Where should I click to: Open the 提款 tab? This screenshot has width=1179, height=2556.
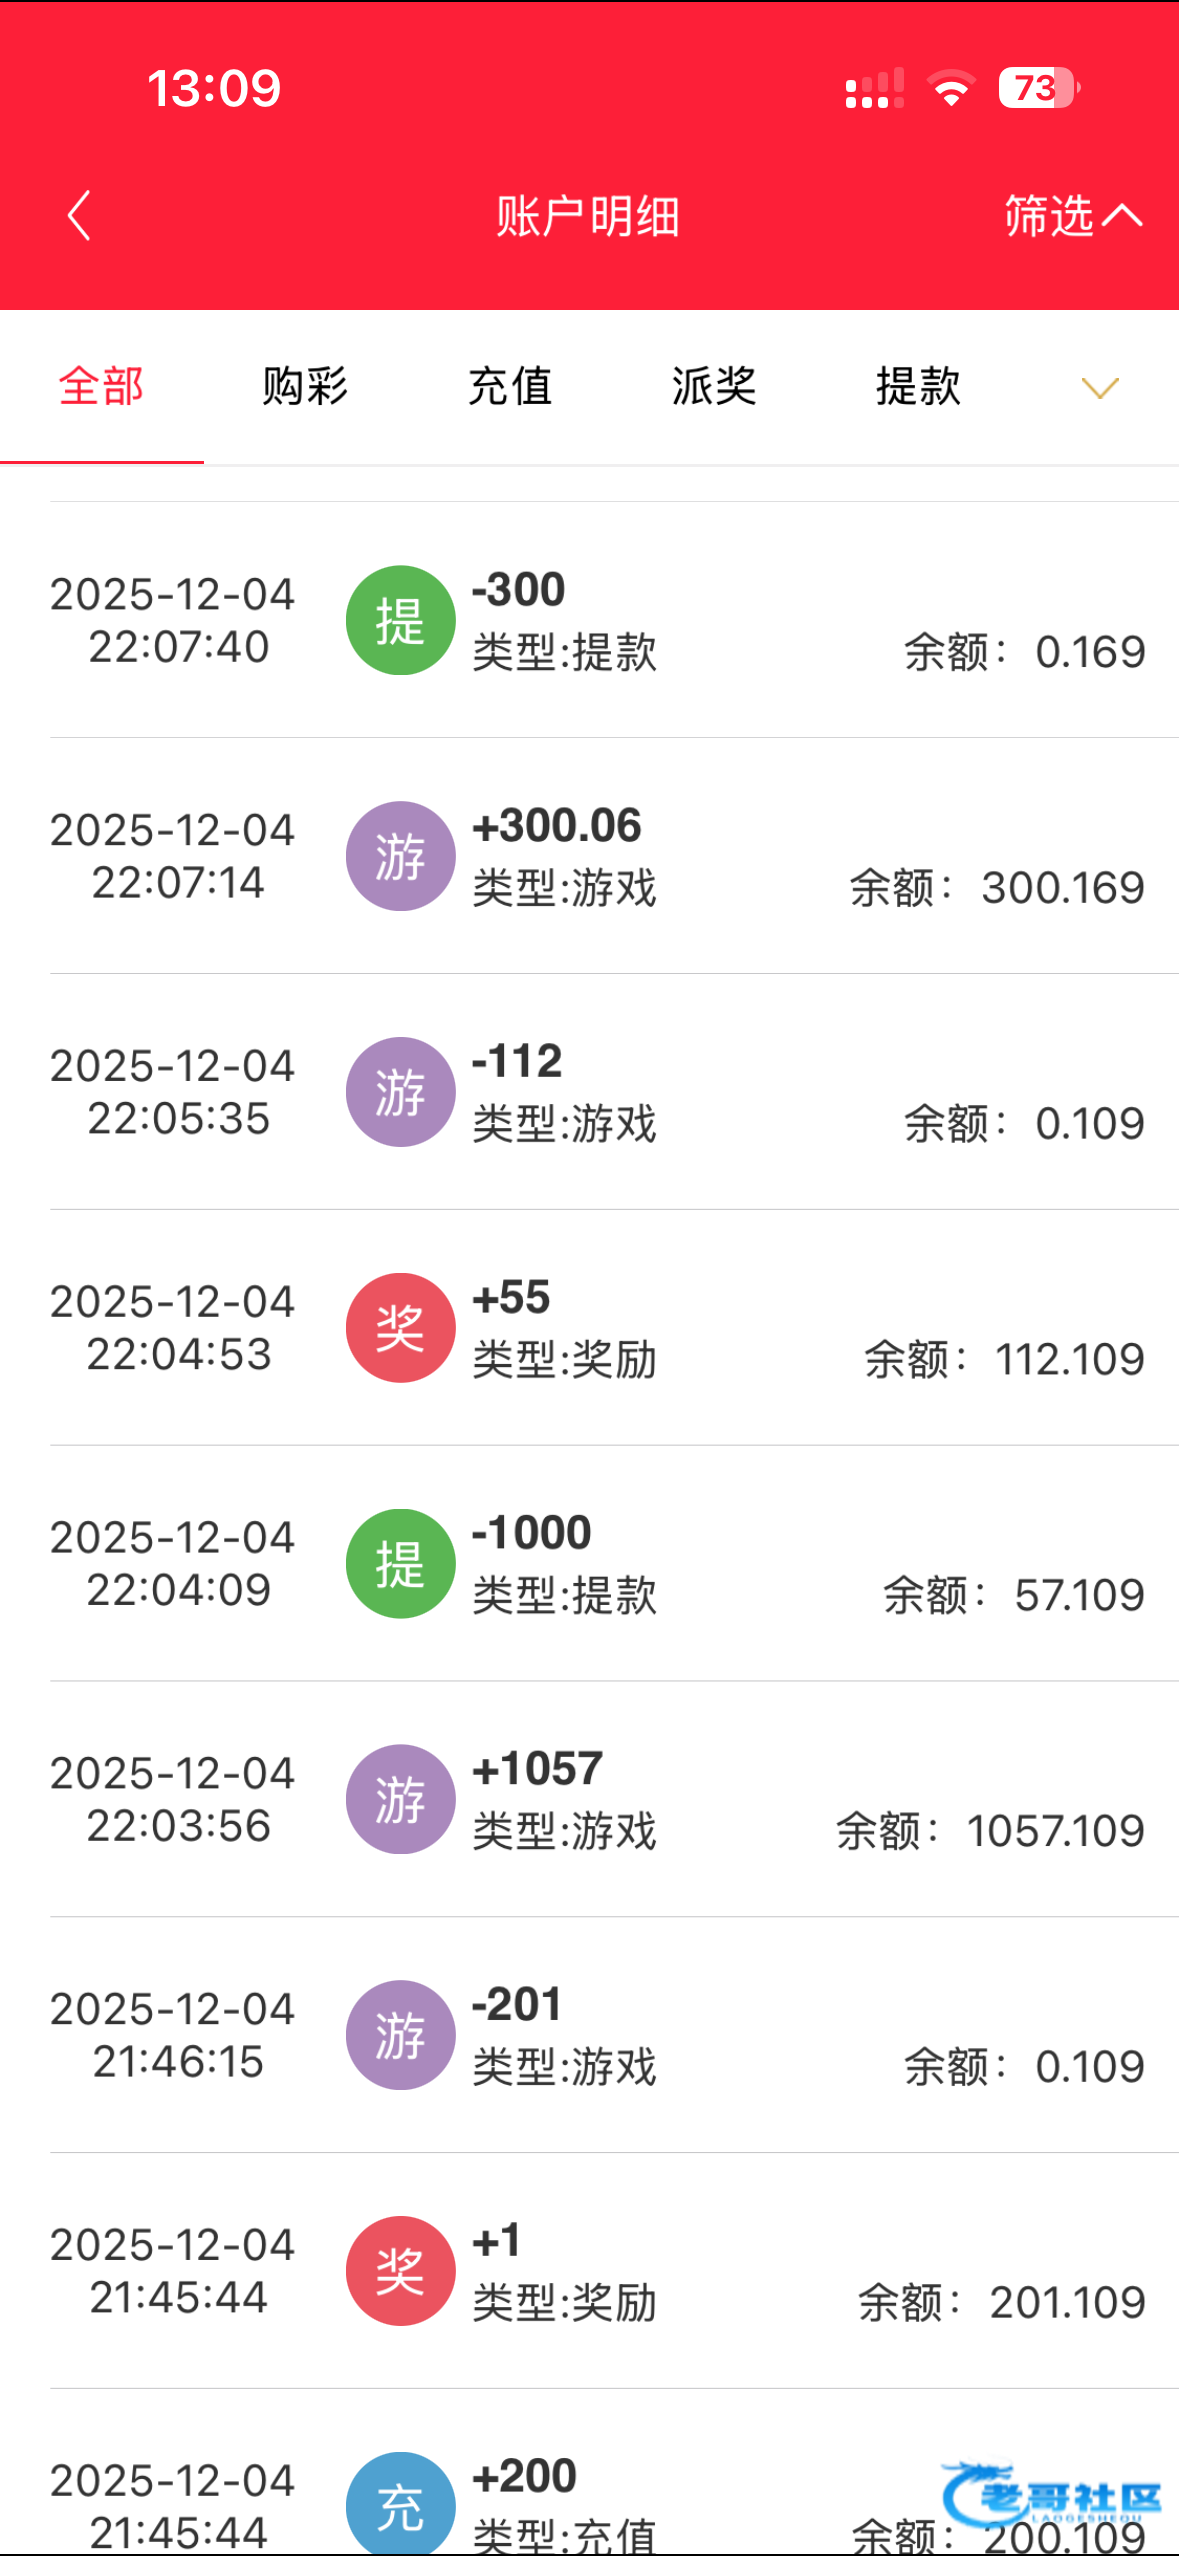point(918,387)
